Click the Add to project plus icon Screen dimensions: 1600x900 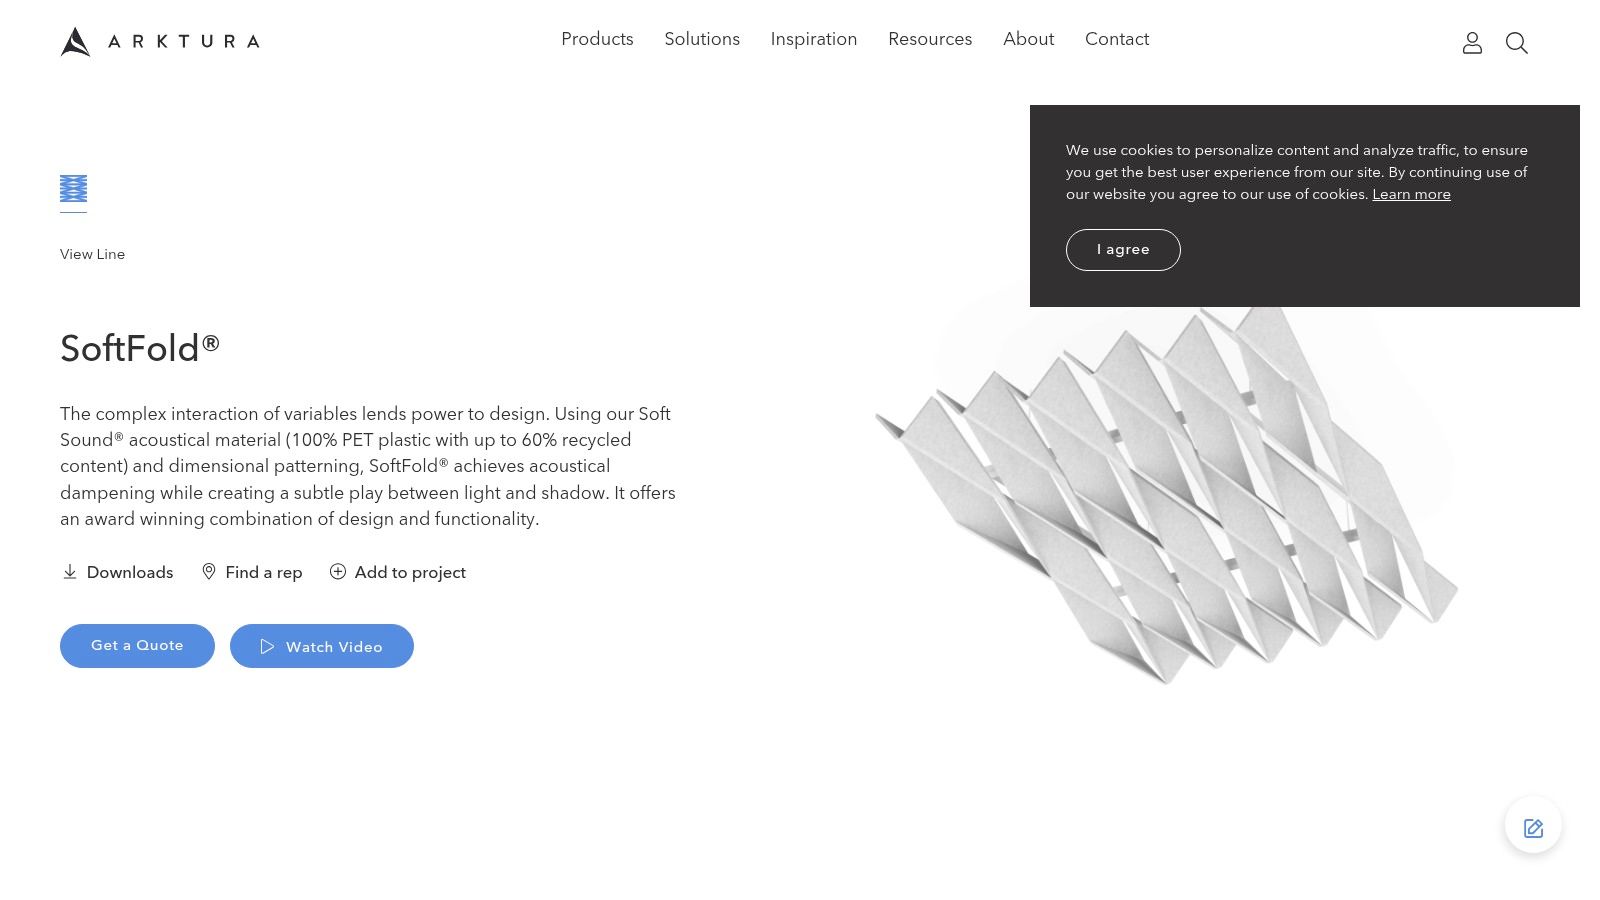(338, 572)
